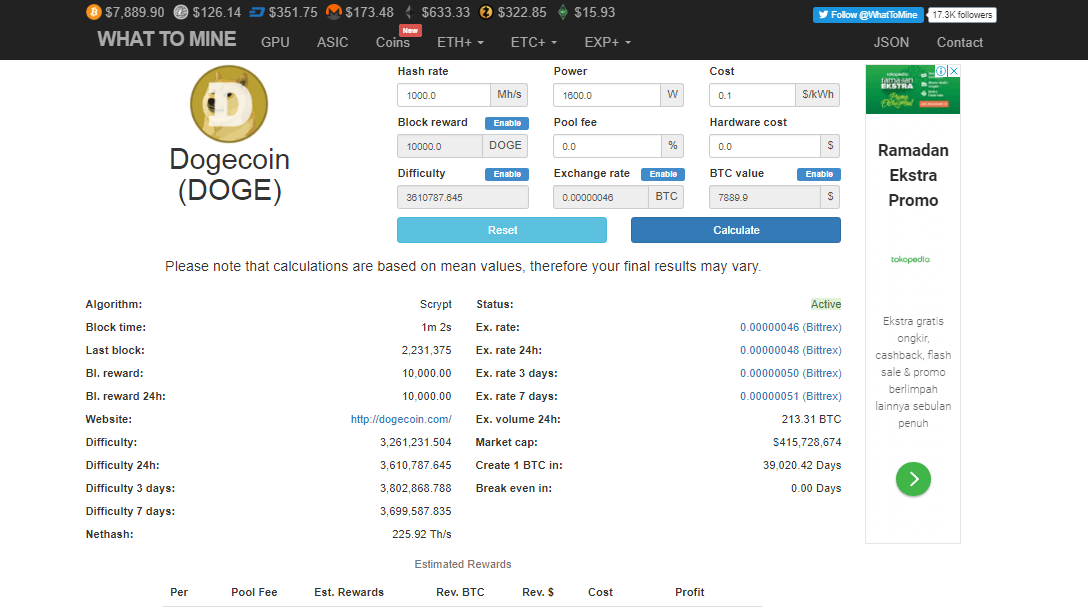Click the Scrypt algorithm value
This screenshot has height=614, width=1088.
pyautogui.click(x=436, y=305)
